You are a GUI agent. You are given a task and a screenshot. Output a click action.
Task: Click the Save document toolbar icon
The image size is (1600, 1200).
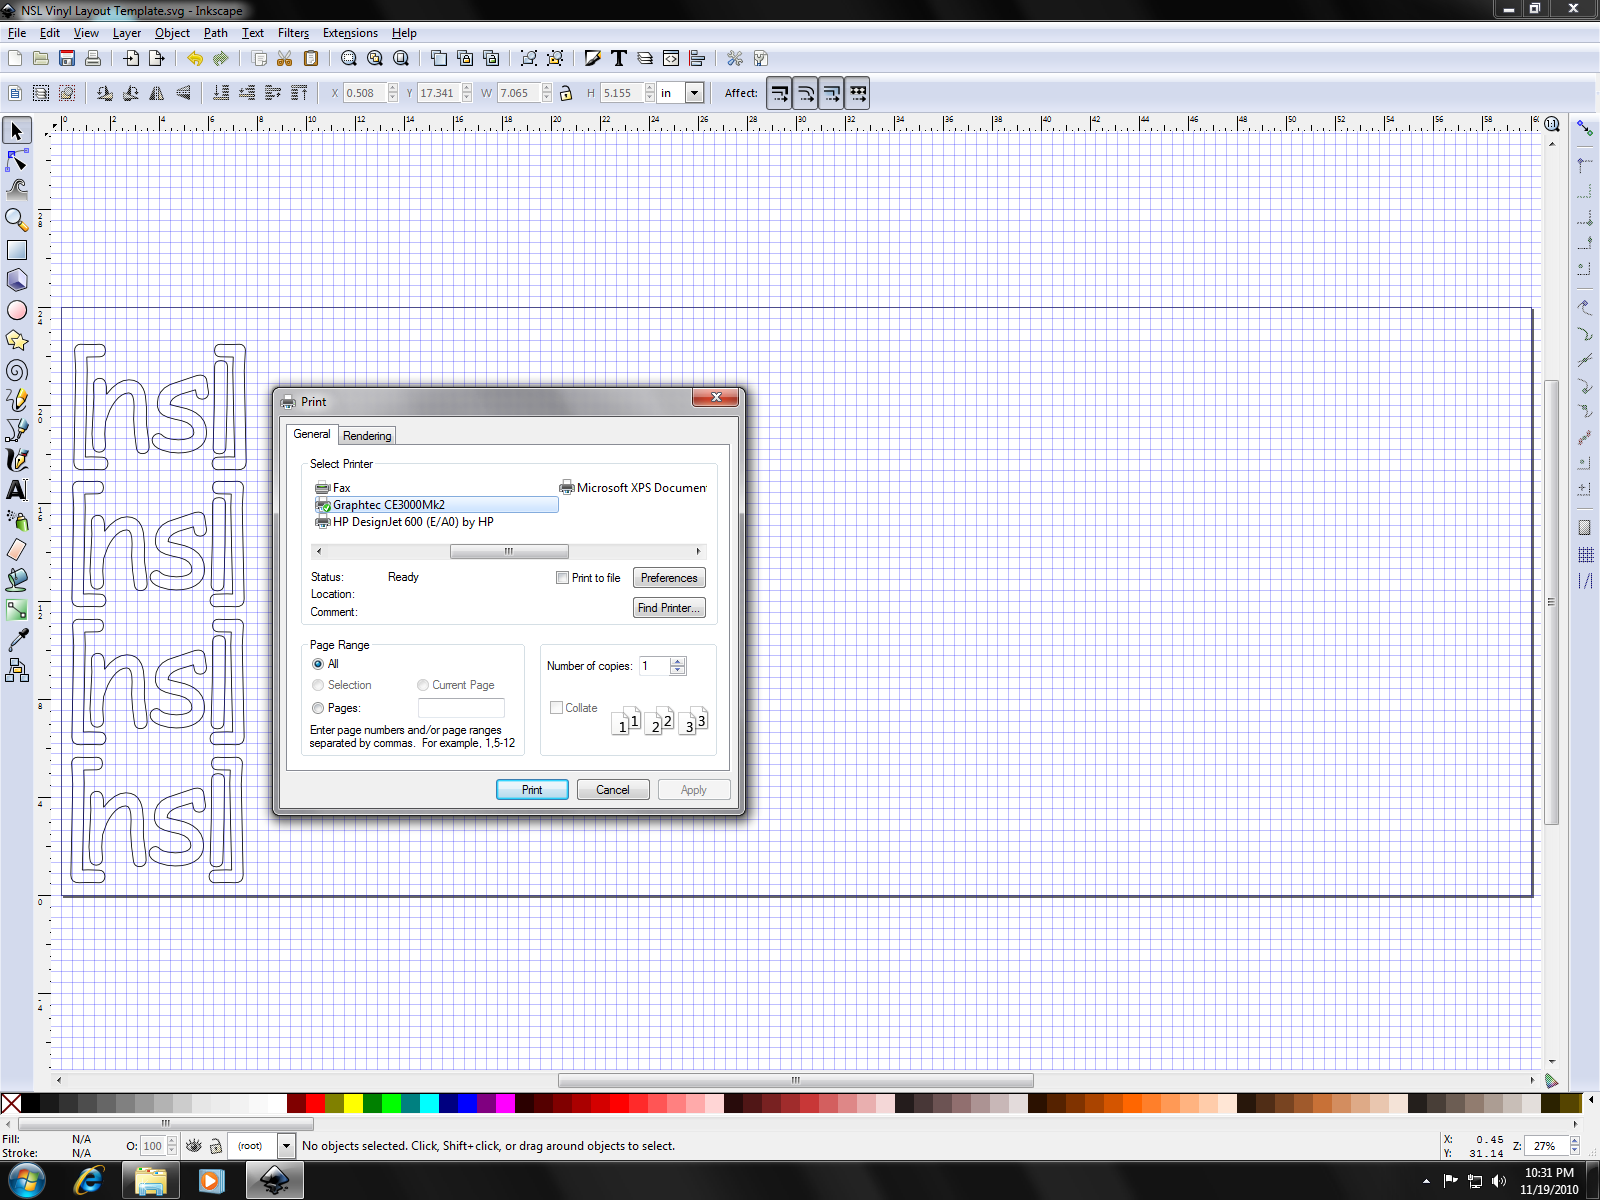click(67, 59)
